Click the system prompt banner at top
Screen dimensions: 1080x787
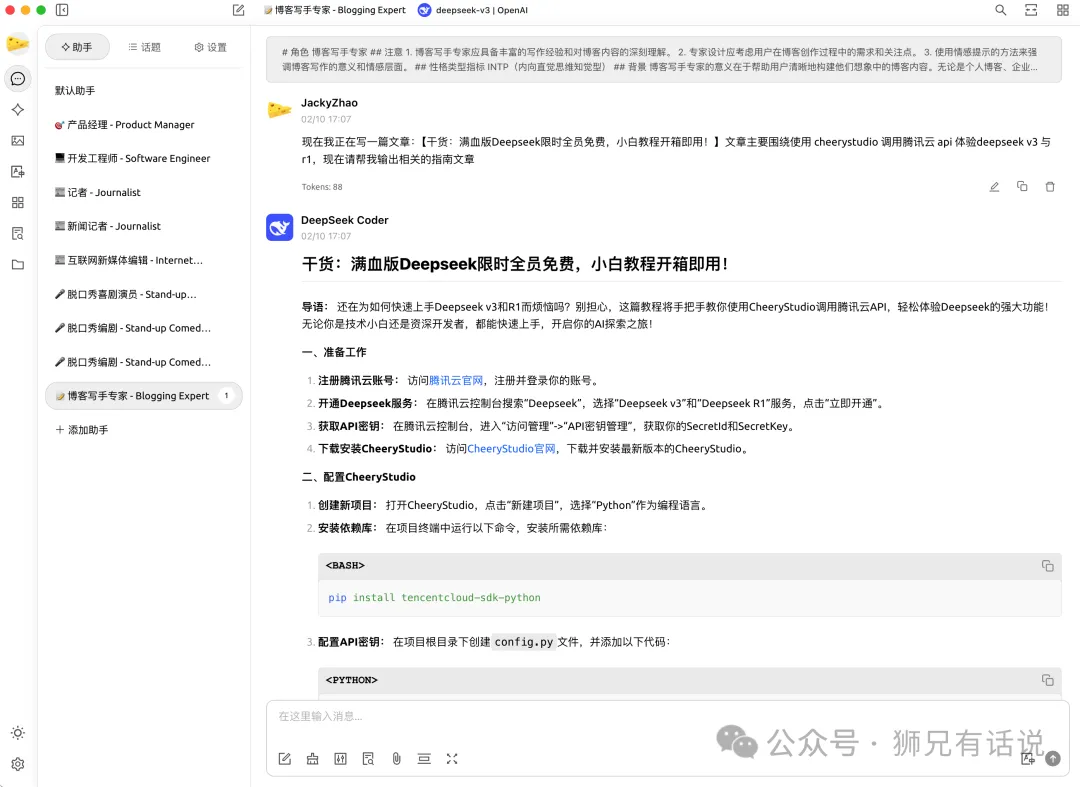tap(663, 59)
